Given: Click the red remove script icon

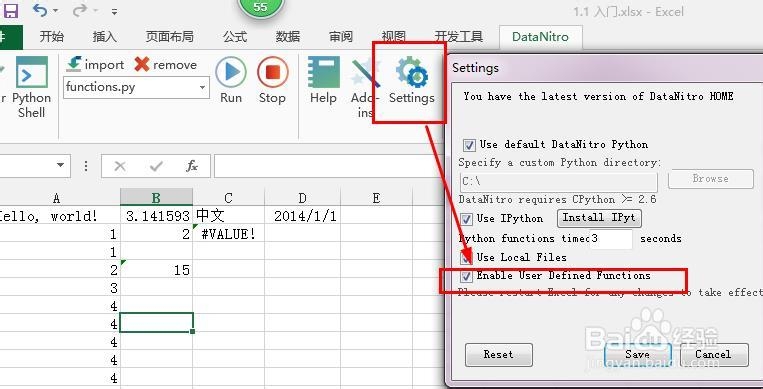Looking at the screenshot, I should 142,64.
